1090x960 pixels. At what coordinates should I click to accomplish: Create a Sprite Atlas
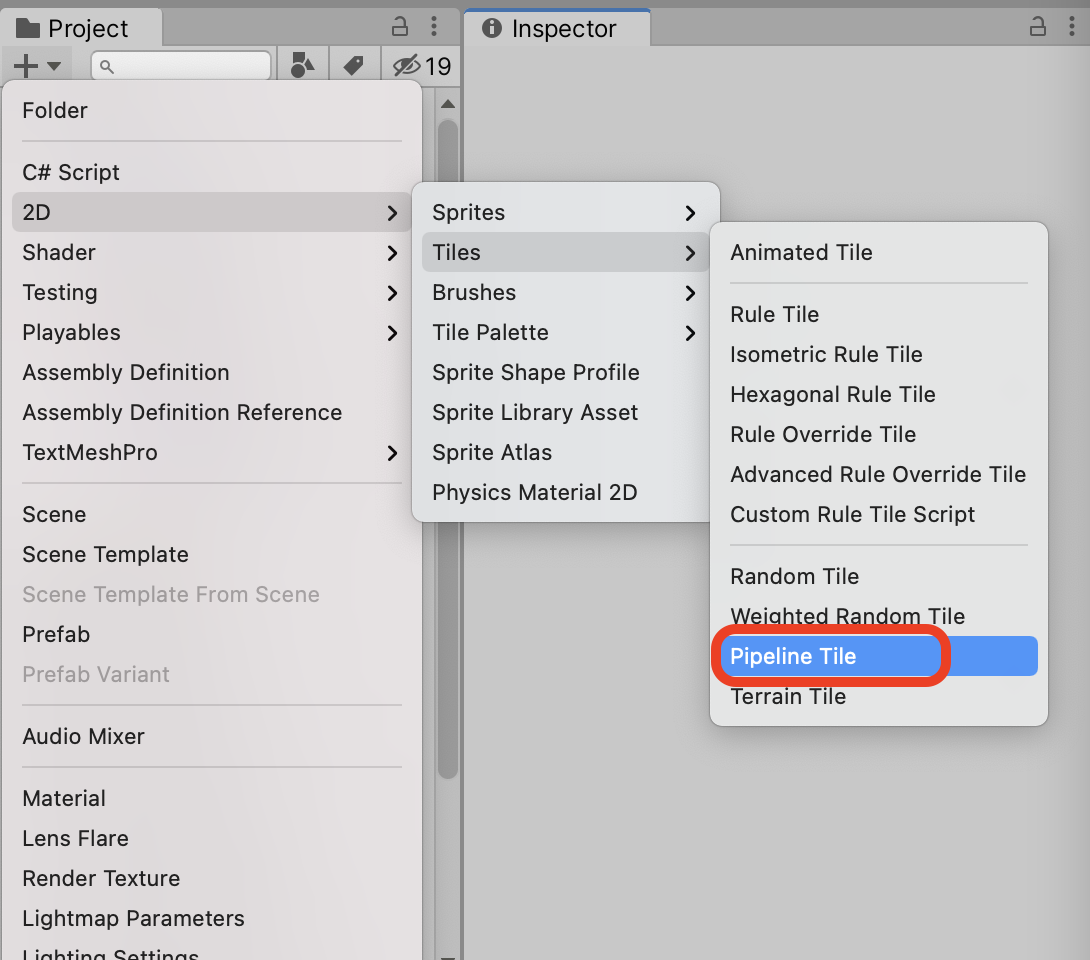[x=565, y=453]
